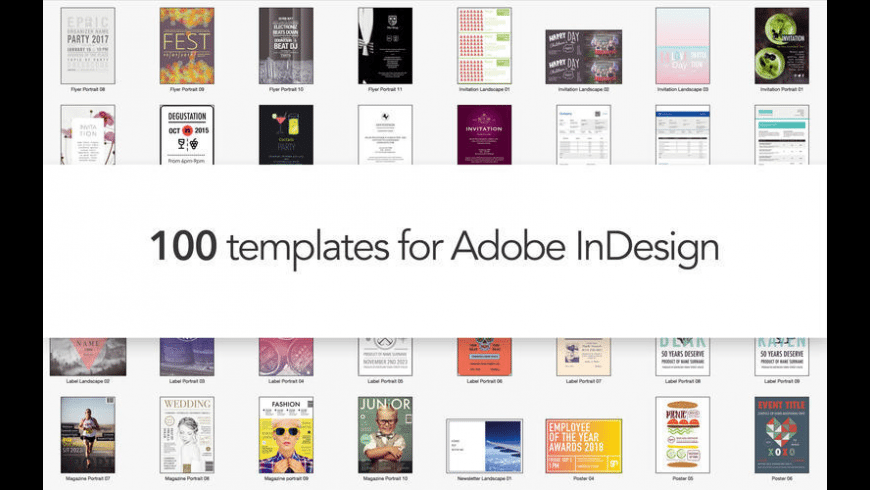870x490 pixels.
Task: Click the 'Invitation Landscape 03' label
Action: tap(682, 89)
